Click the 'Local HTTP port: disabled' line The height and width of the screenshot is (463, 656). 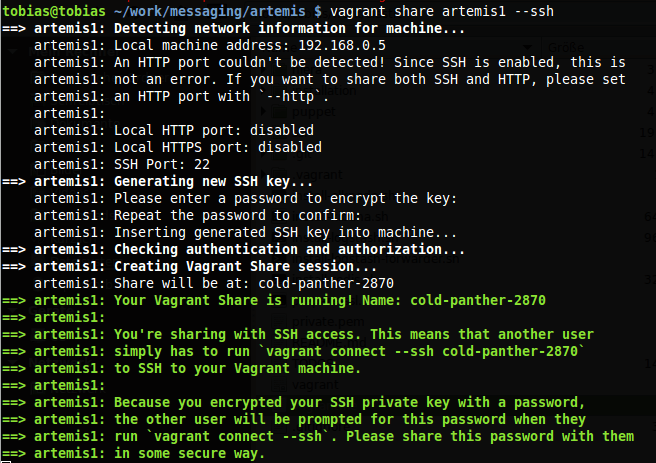coord(214,130)
